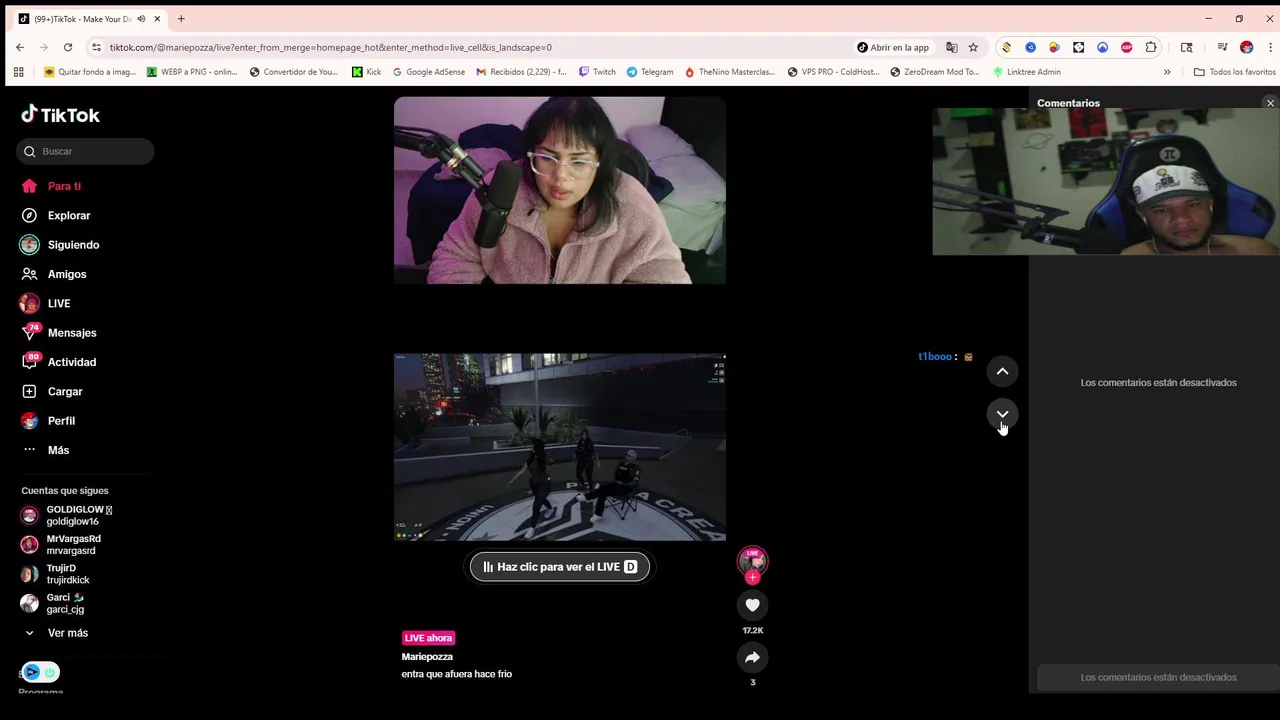Open Chrome profile avatar
1280x720 pixels.
pos(1246,47)
